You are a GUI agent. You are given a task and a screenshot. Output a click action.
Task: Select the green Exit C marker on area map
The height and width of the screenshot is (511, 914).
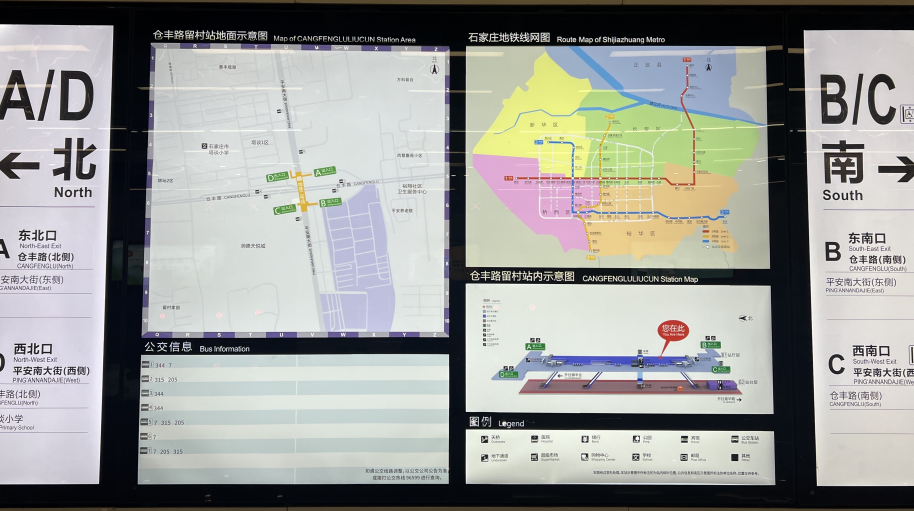(x=284, y=209)
